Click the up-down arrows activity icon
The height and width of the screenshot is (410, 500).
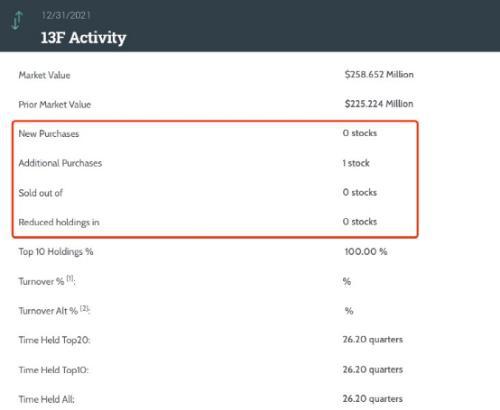tap(17, 20)
